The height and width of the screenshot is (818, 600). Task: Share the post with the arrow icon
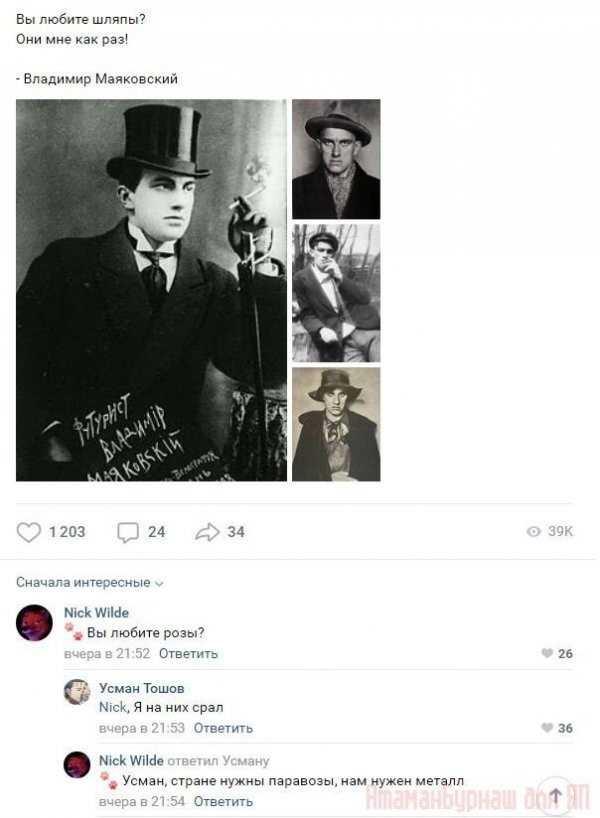point(207,532)
